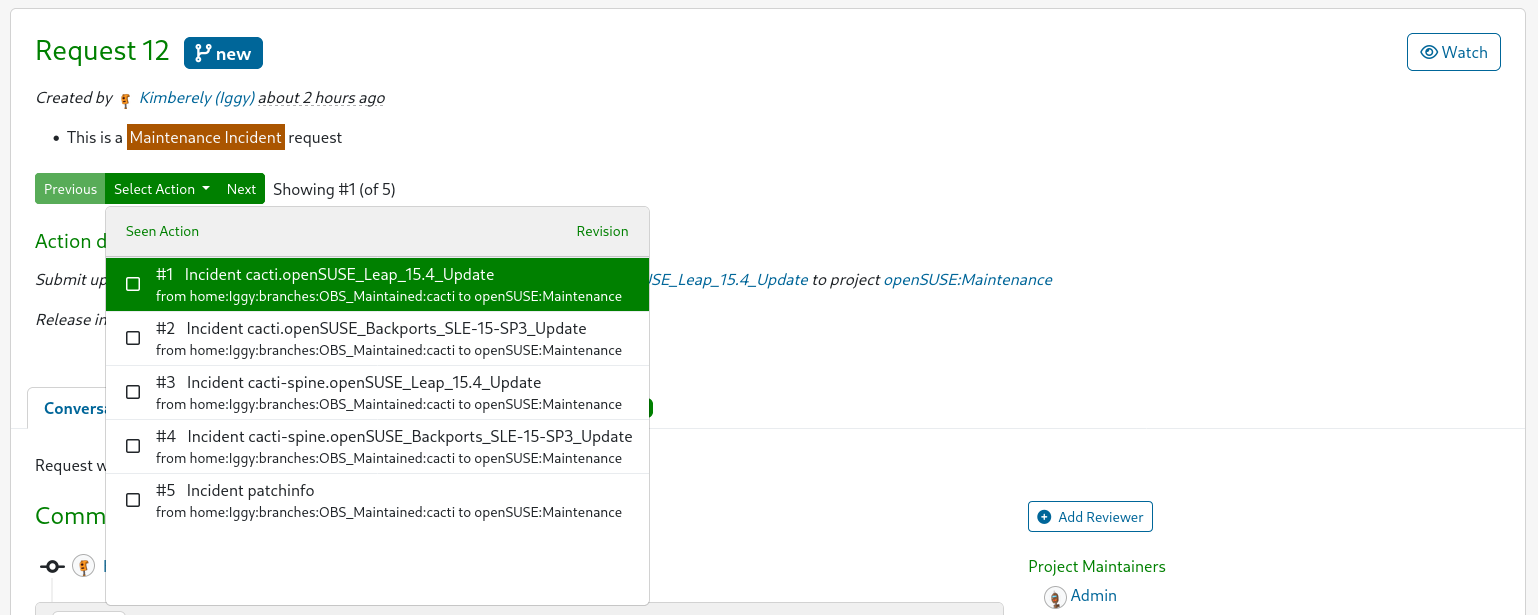This screenshot has width=1538, height=615.
Task: Check the box for action #1 cacti Leap update
Action: 133,284
